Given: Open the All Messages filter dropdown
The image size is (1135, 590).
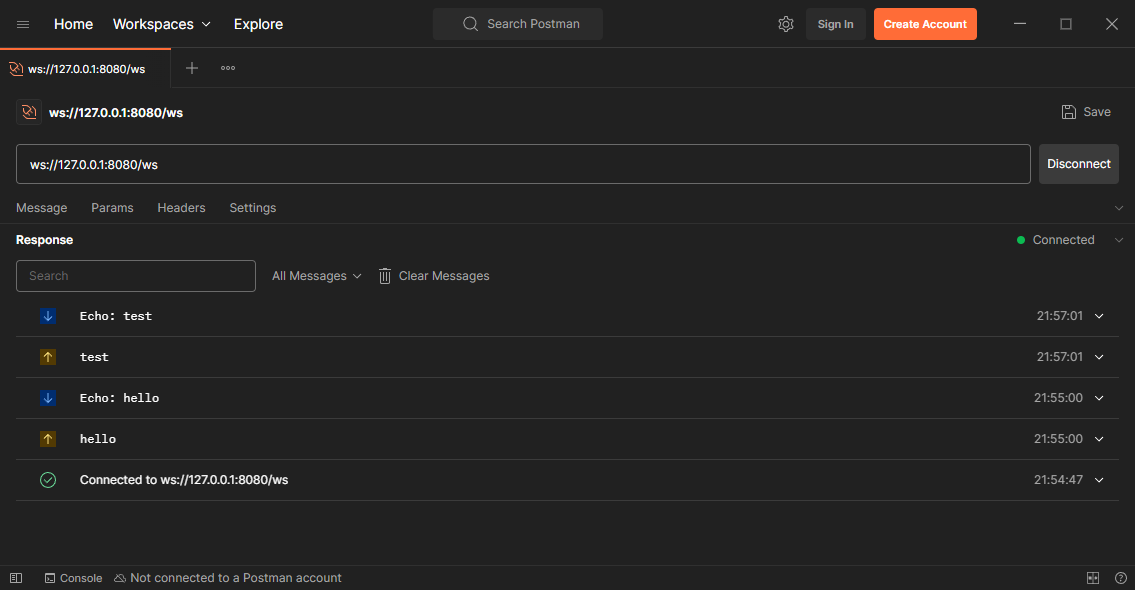Looking at the screenshot, I should (x=316, y=276).
